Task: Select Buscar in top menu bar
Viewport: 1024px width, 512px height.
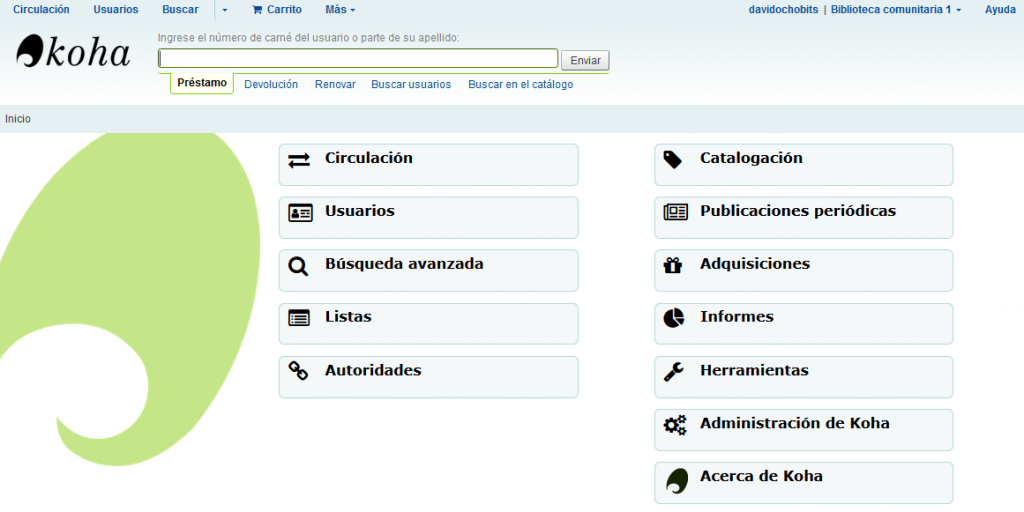Action: click(x=180, y=10)
